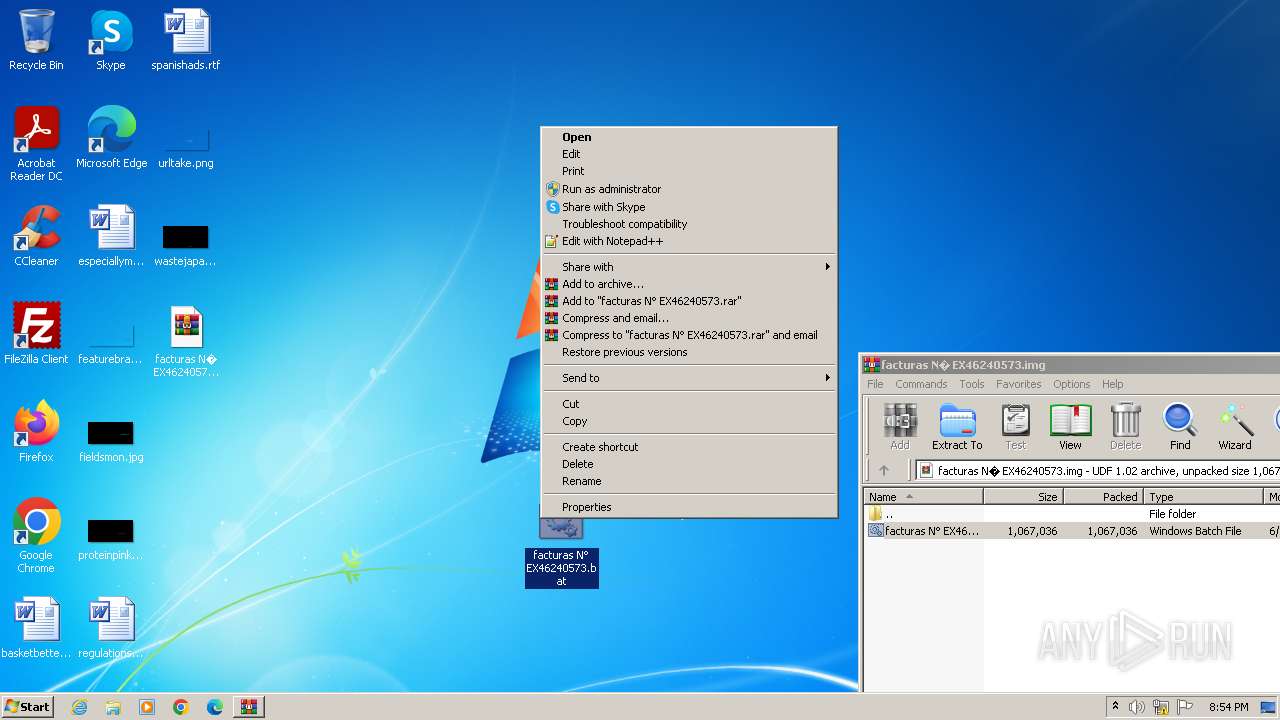Select the CCleaner desktop shortcut
This screenshot has width=1280, height=720.
(x=36, y=236)
